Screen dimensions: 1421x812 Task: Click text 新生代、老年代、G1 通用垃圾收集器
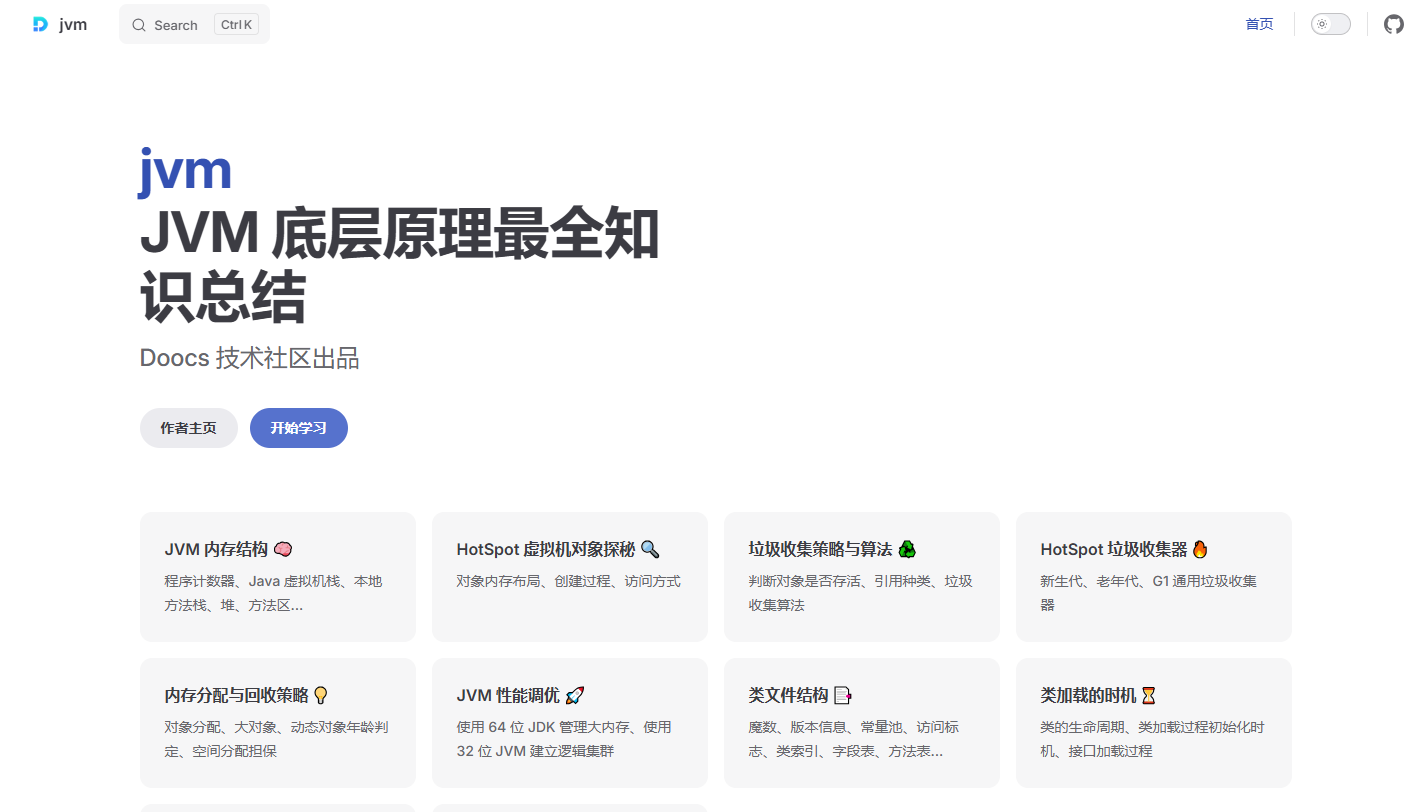tap(1149, 593)
